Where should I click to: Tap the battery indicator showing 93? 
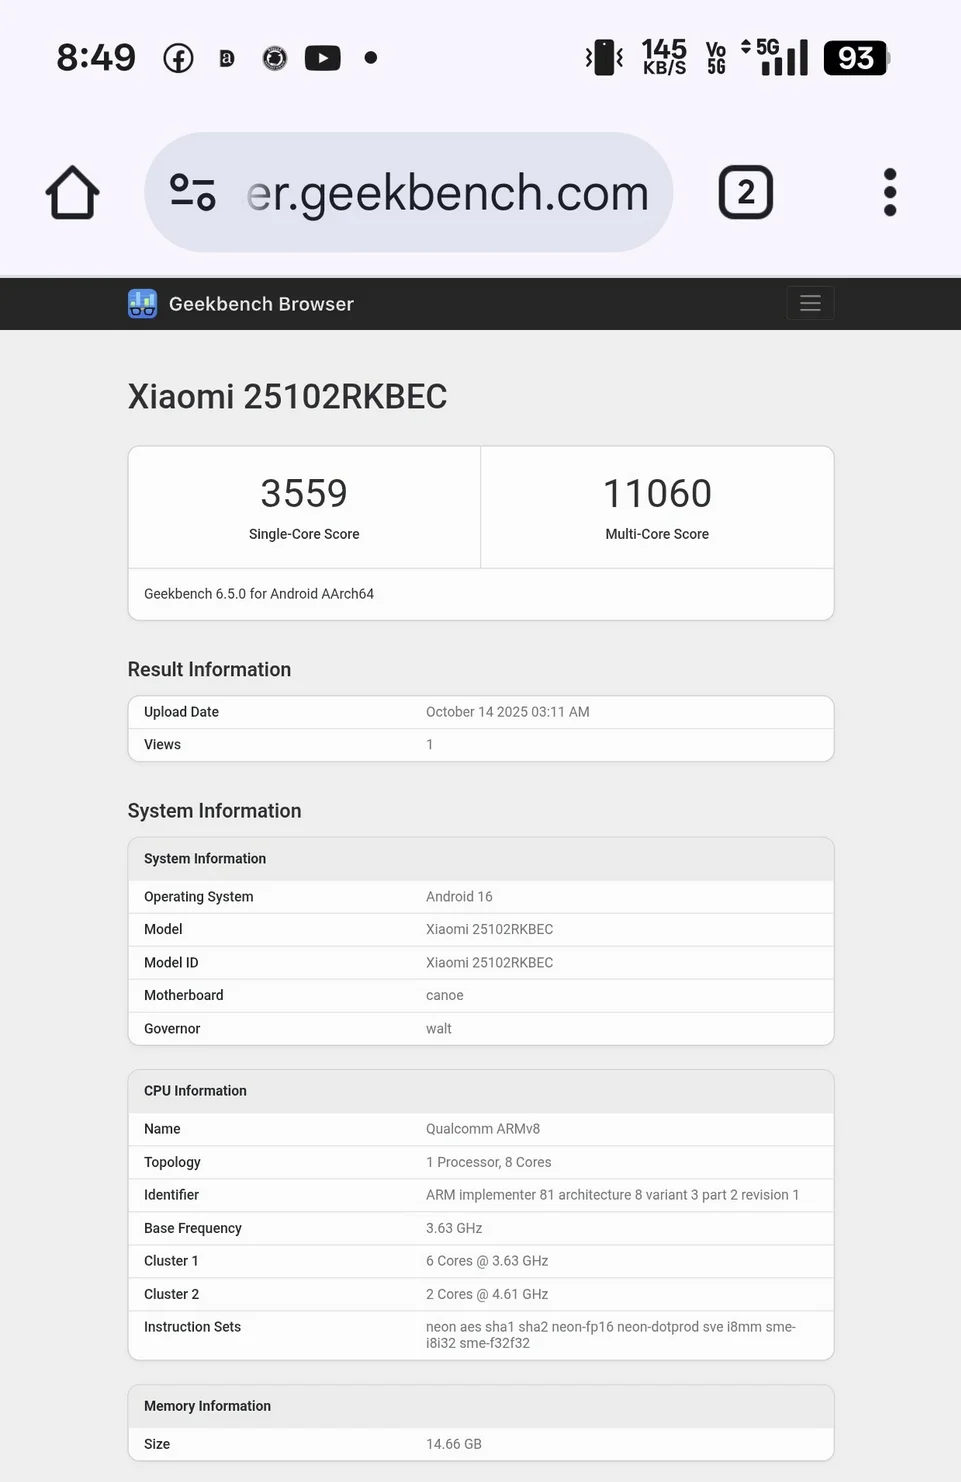click(854, 57)
